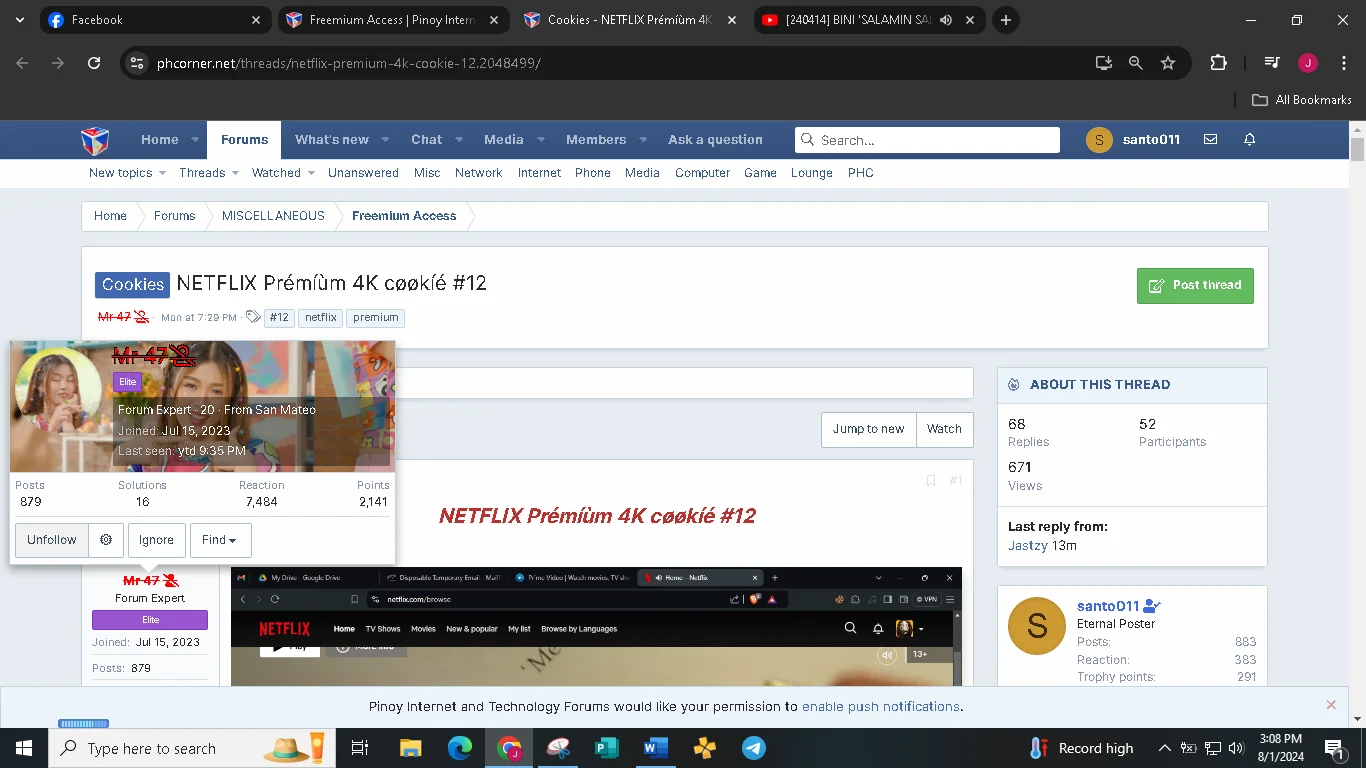Image resolution: width=1366 pixels, height=768 pixels.
Task: Toggle Watch for this thread
Action: pyautogui.click(x=944, y=429)
